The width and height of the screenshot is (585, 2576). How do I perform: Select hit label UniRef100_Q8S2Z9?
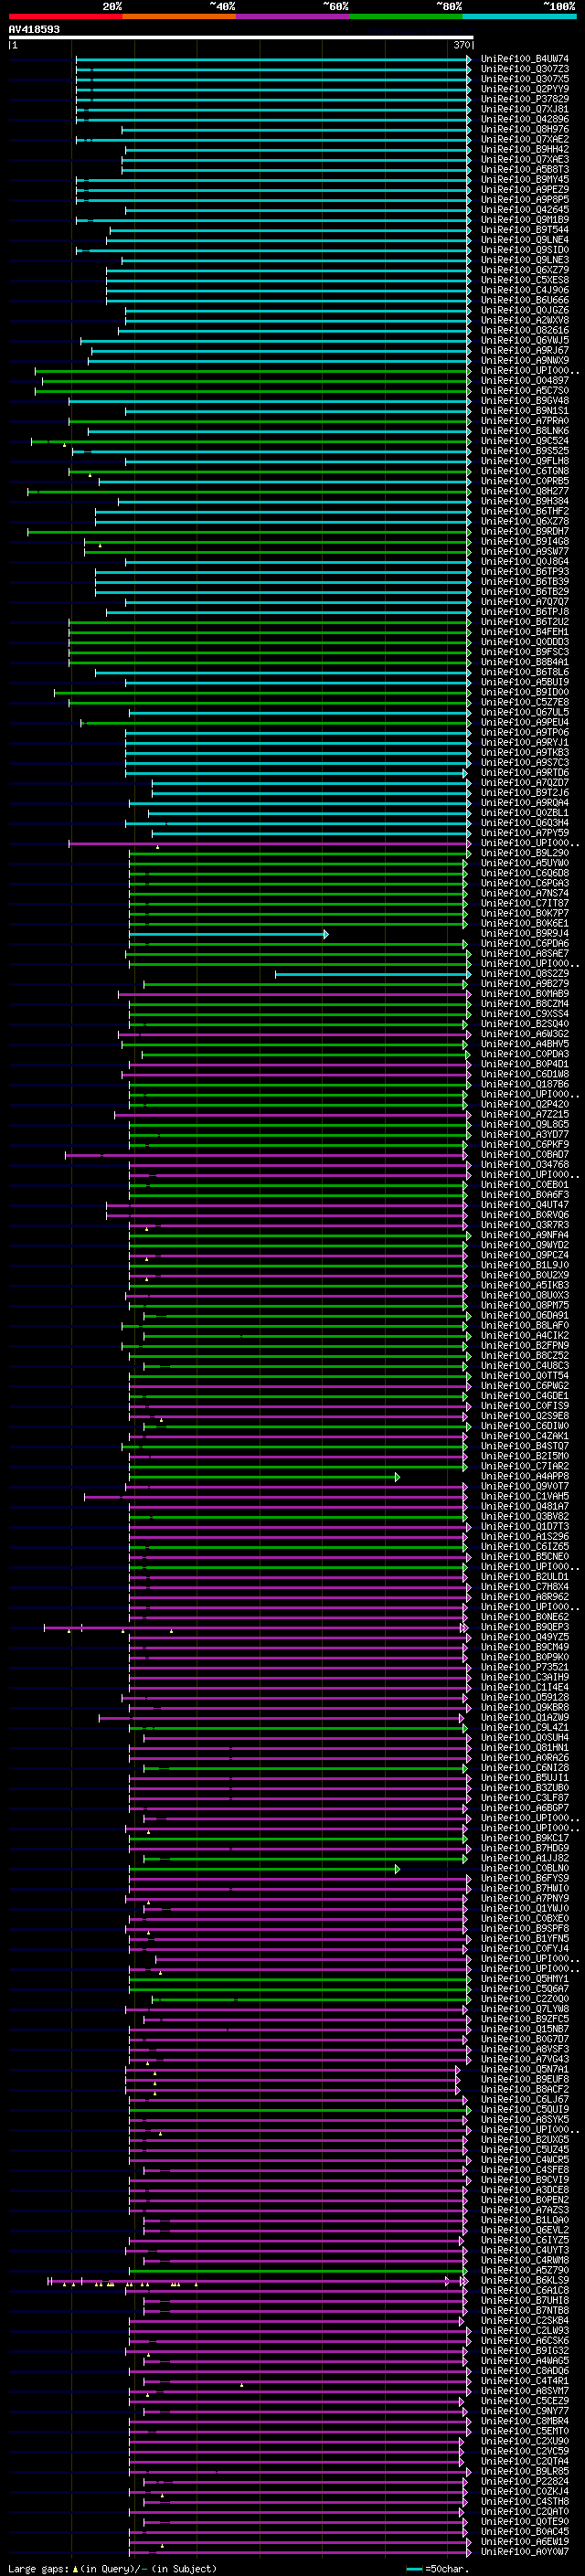tap(525, 974)
